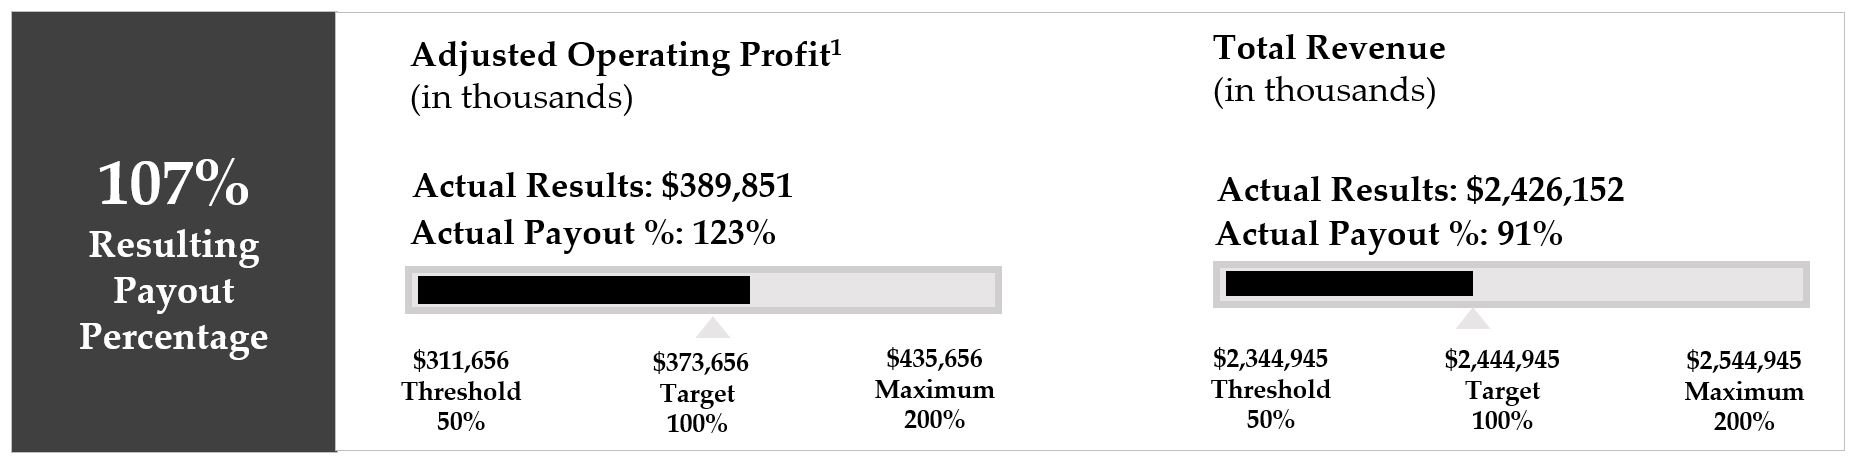Click the black filled portion of revenue bar
This screenshot has width=1857, height=463.
pyautogui.click(x=1348, y=284)
